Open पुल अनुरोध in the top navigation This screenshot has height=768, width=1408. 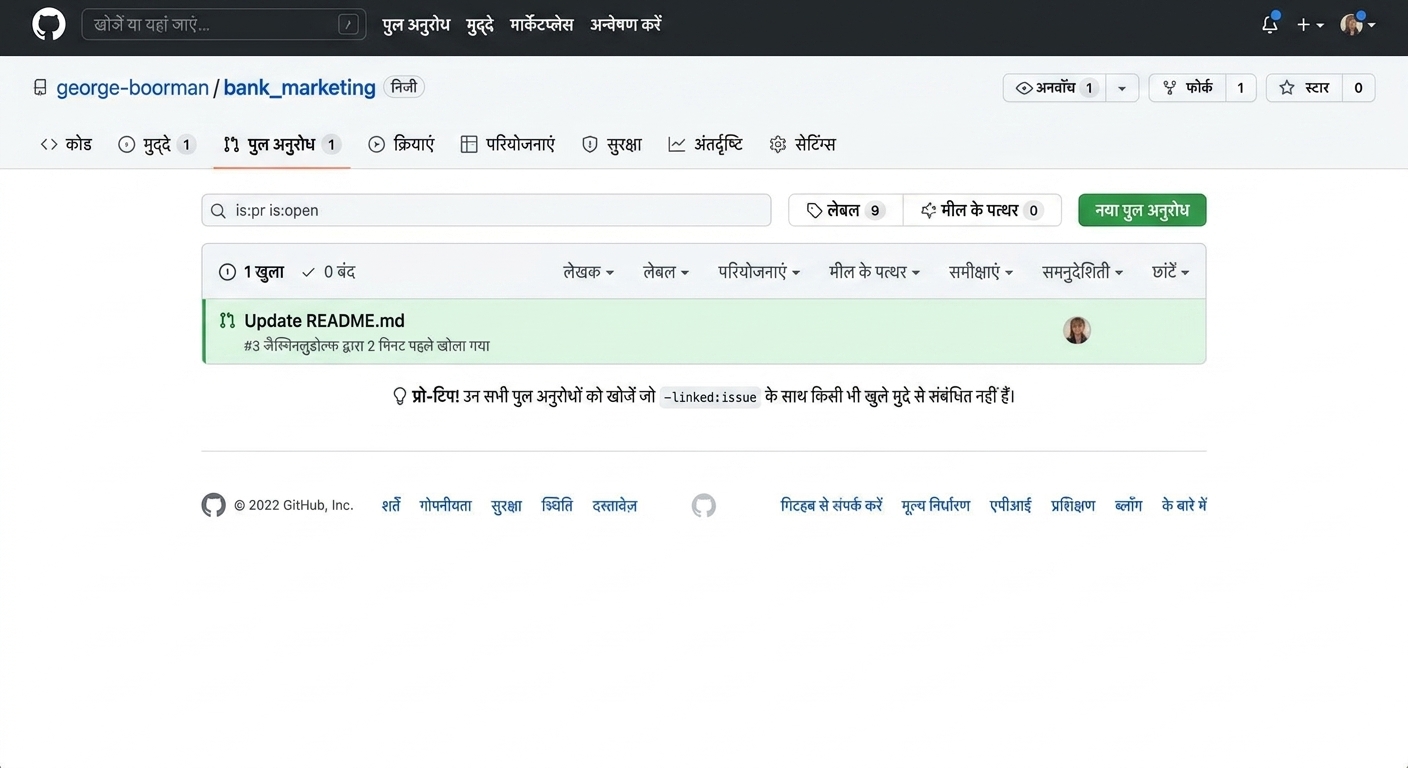pyautogui.click(x=416, y=25)
